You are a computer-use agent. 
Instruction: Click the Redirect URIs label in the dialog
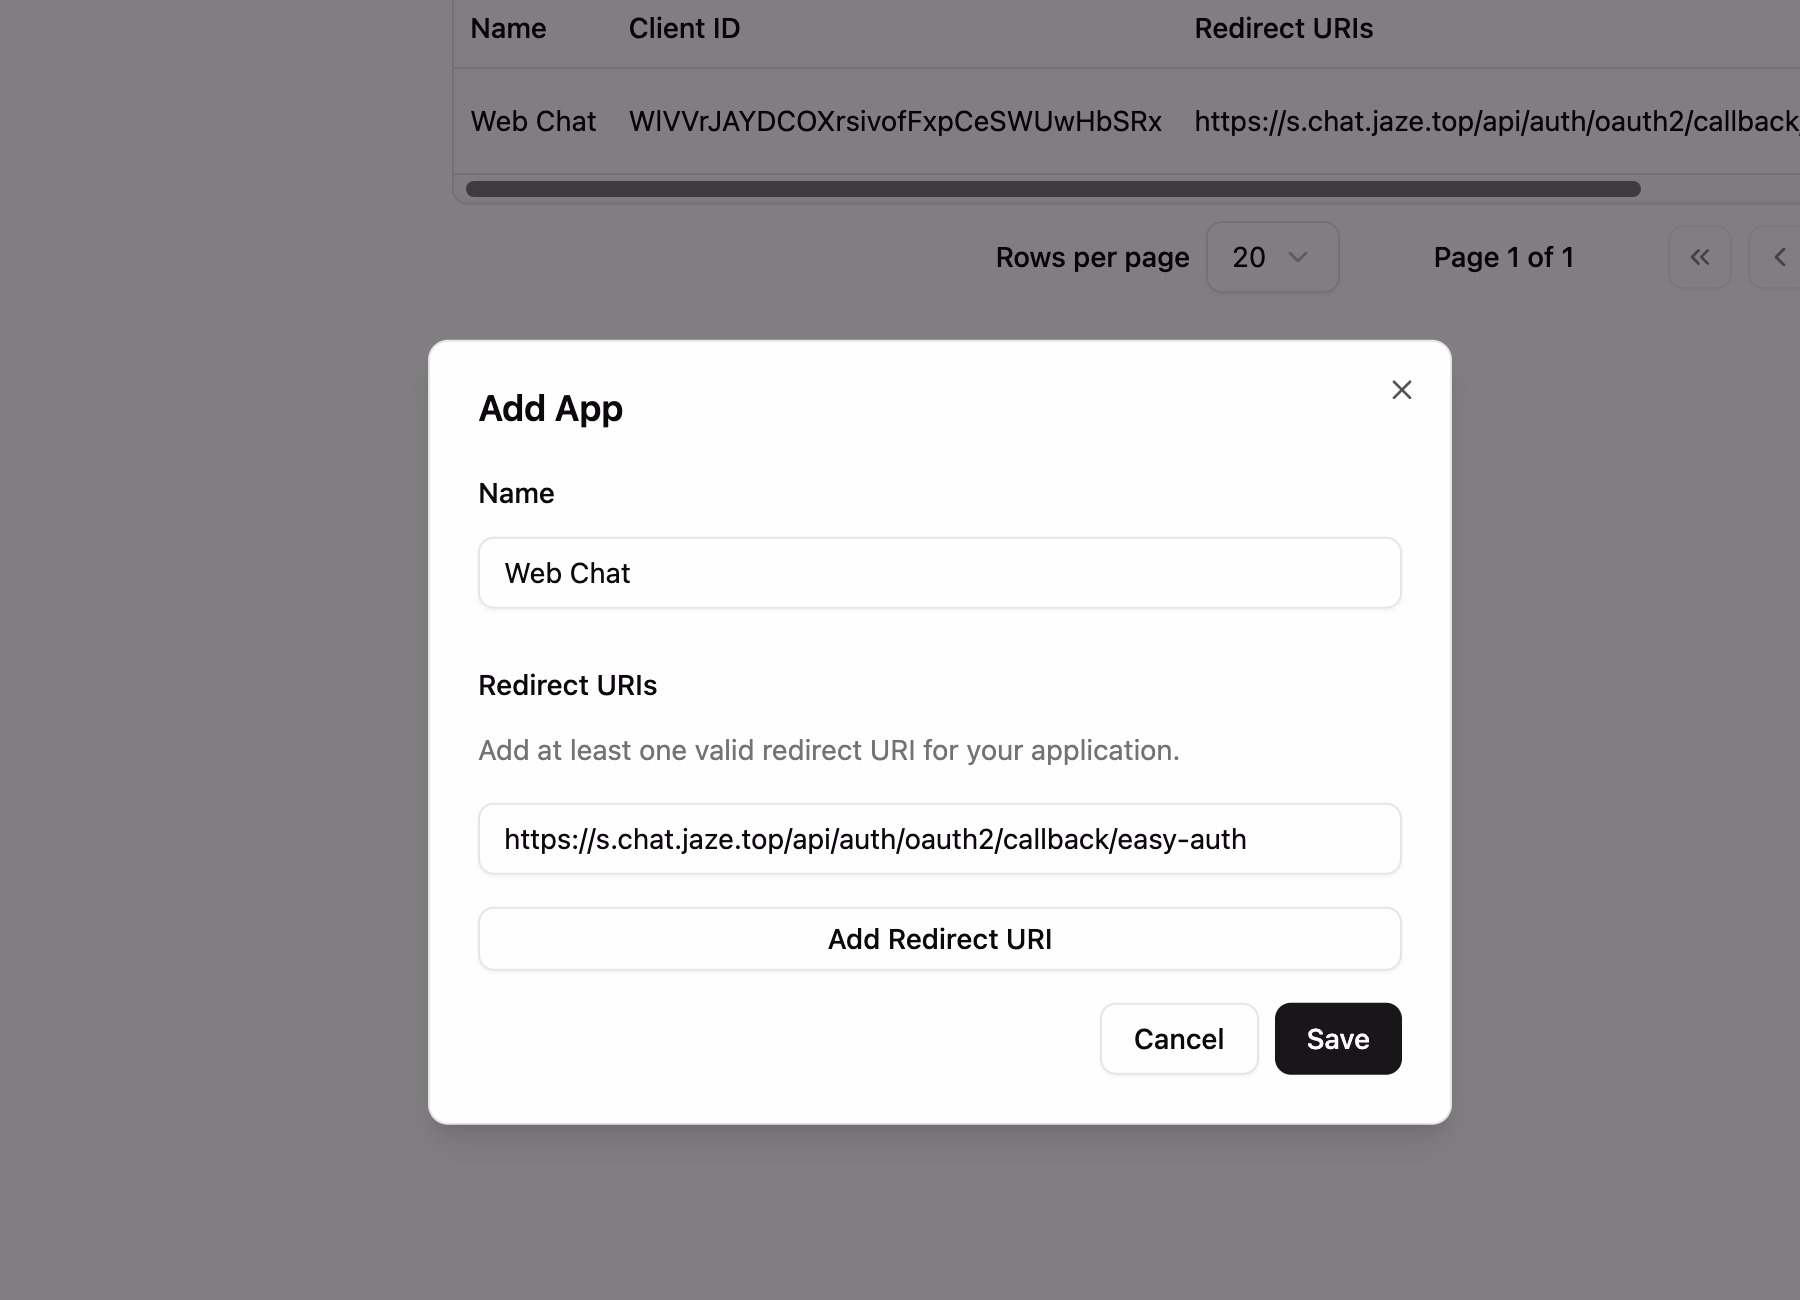tap(567, 685)
